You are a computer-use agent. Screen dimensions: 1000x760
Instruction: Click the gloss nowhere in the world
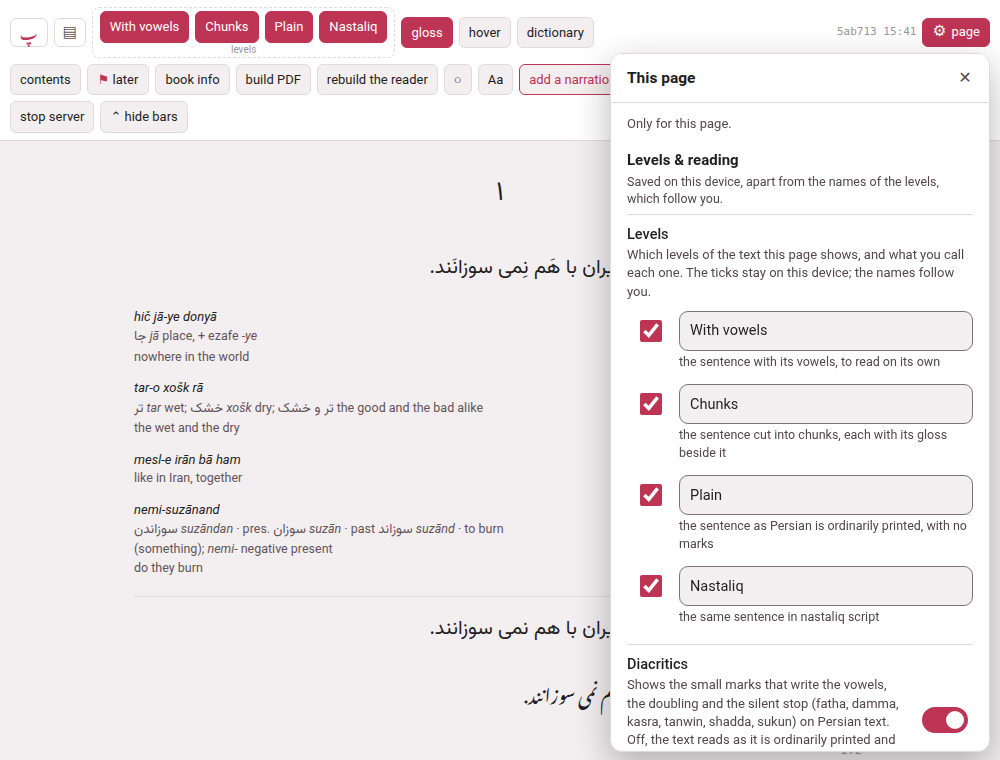(191, 356)
